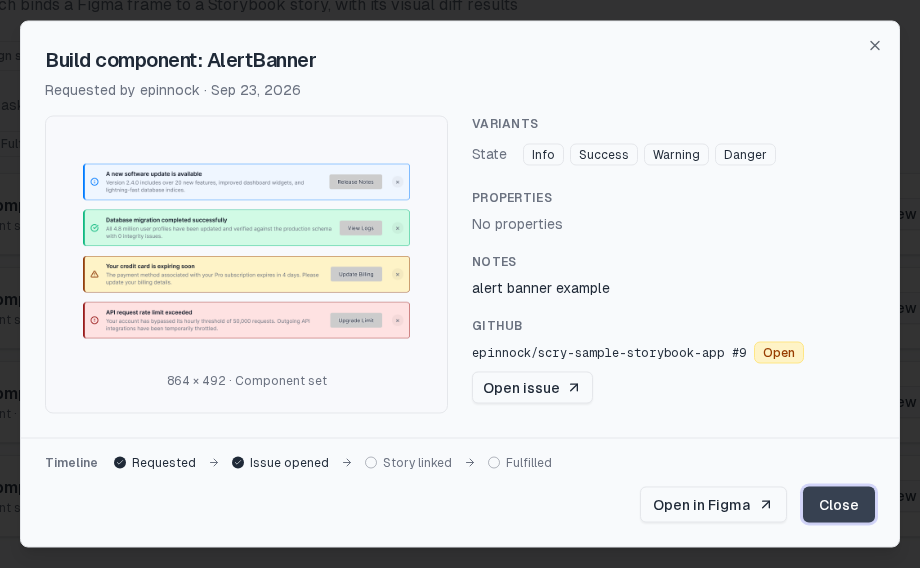Open the GitHub issue link button

point(532,388)
